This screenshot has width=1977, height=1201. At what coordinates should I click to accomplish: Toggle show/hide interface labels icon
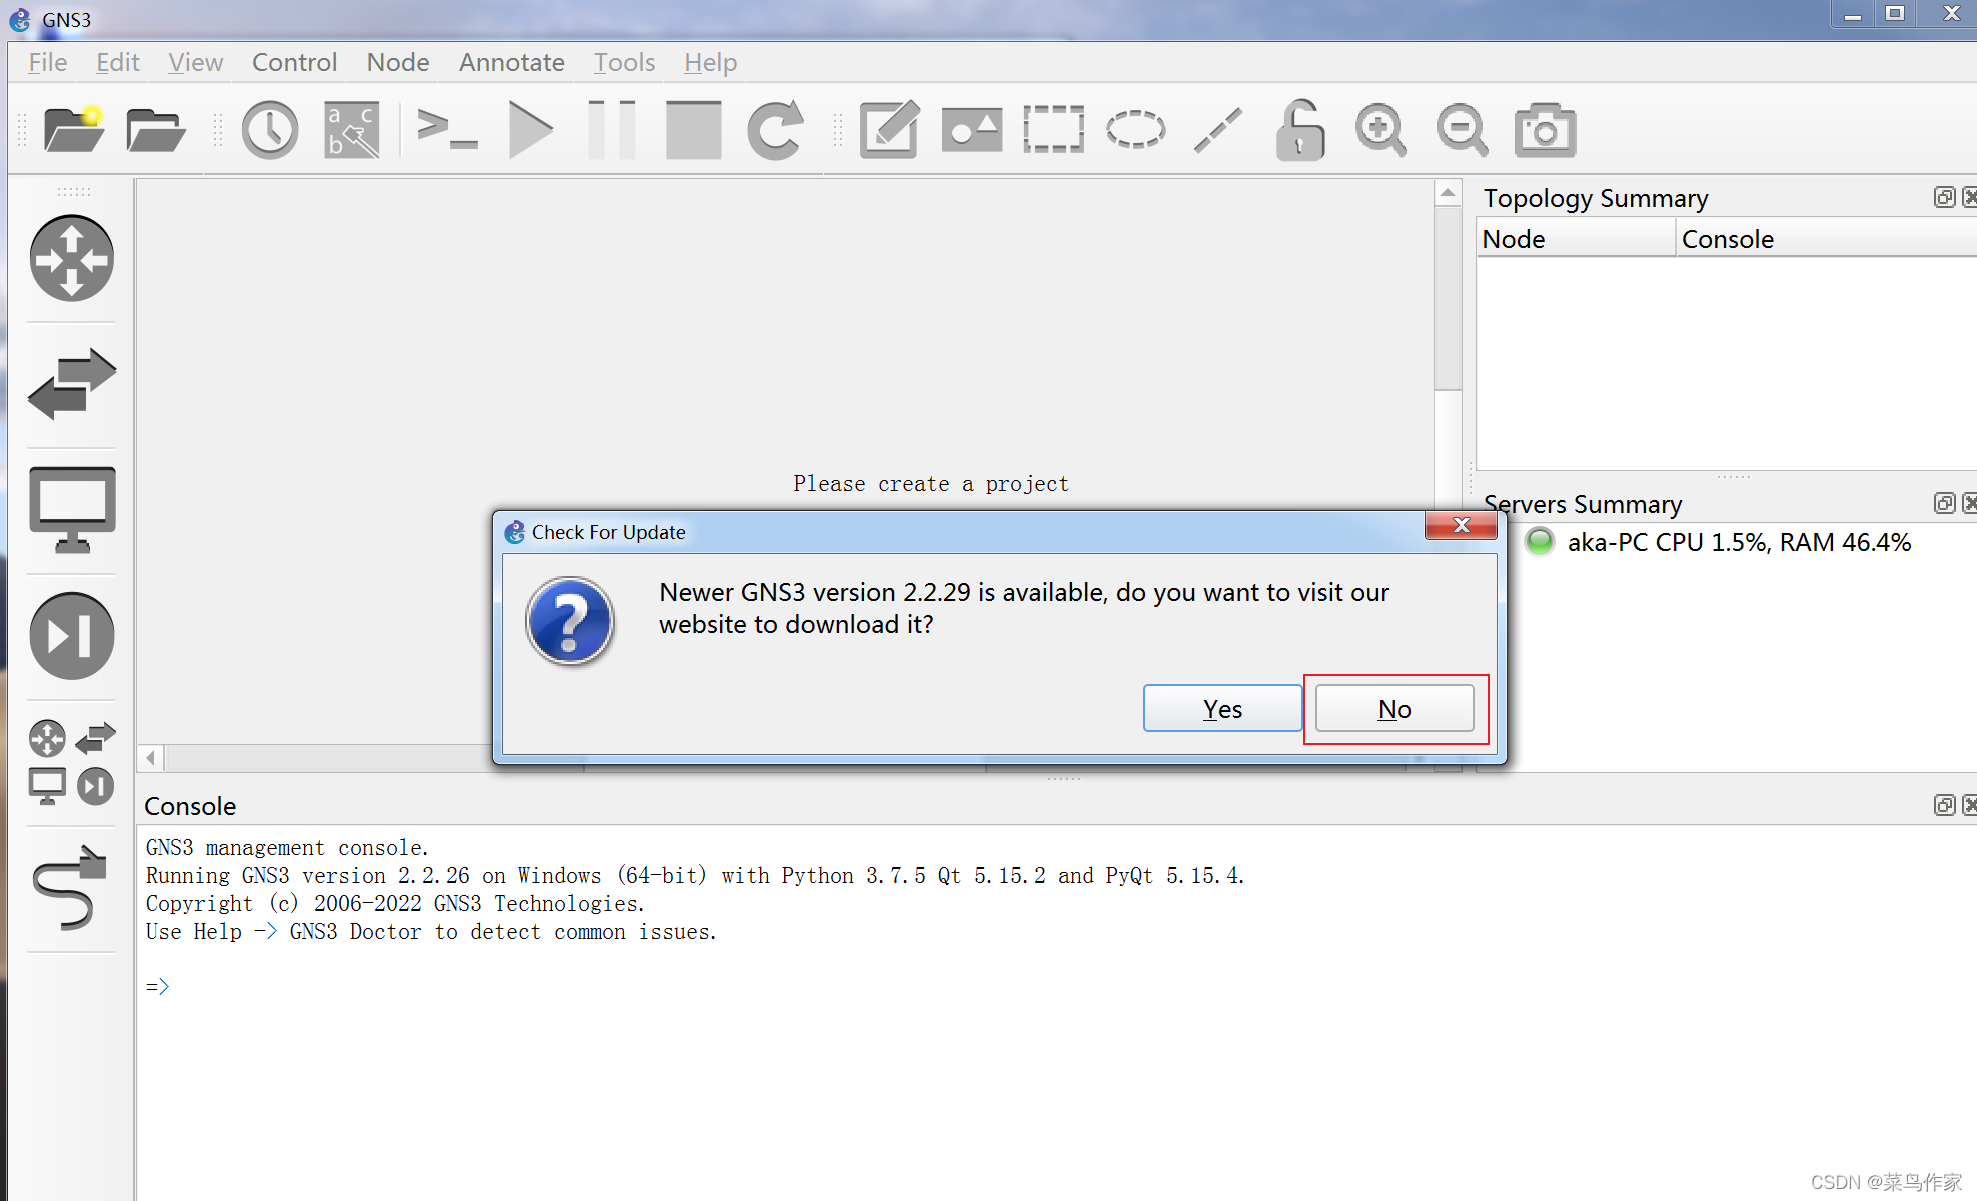coord(352,130)
